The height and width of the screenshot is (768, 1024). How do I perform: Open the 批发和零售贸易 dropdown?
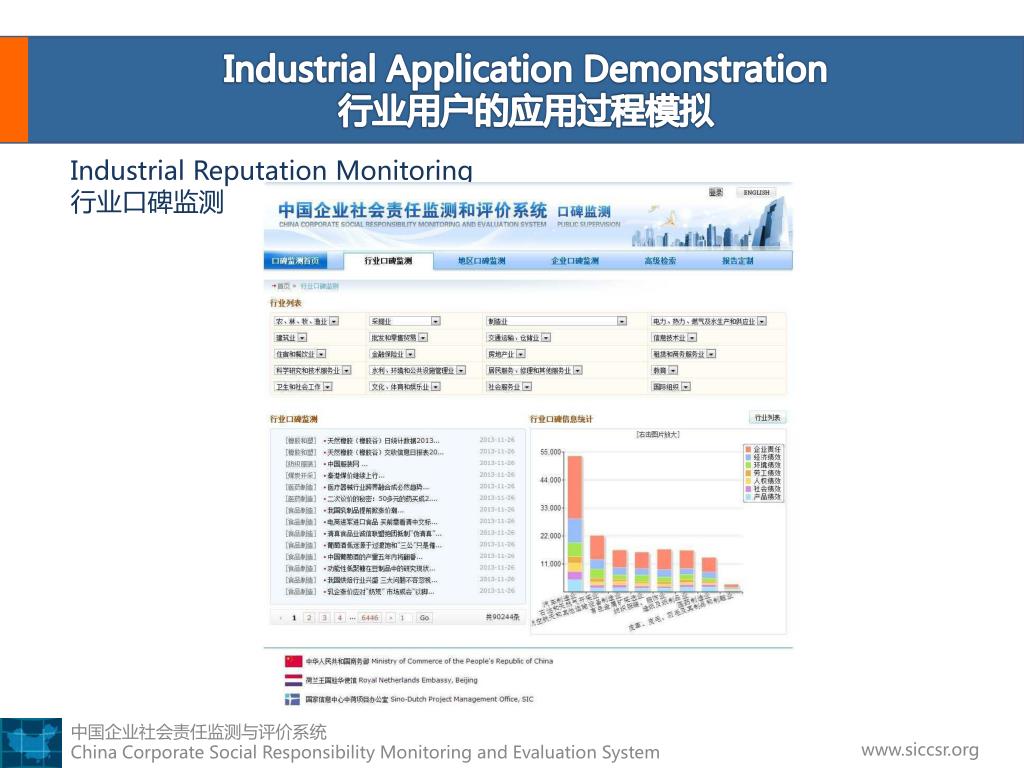point(399,338)
